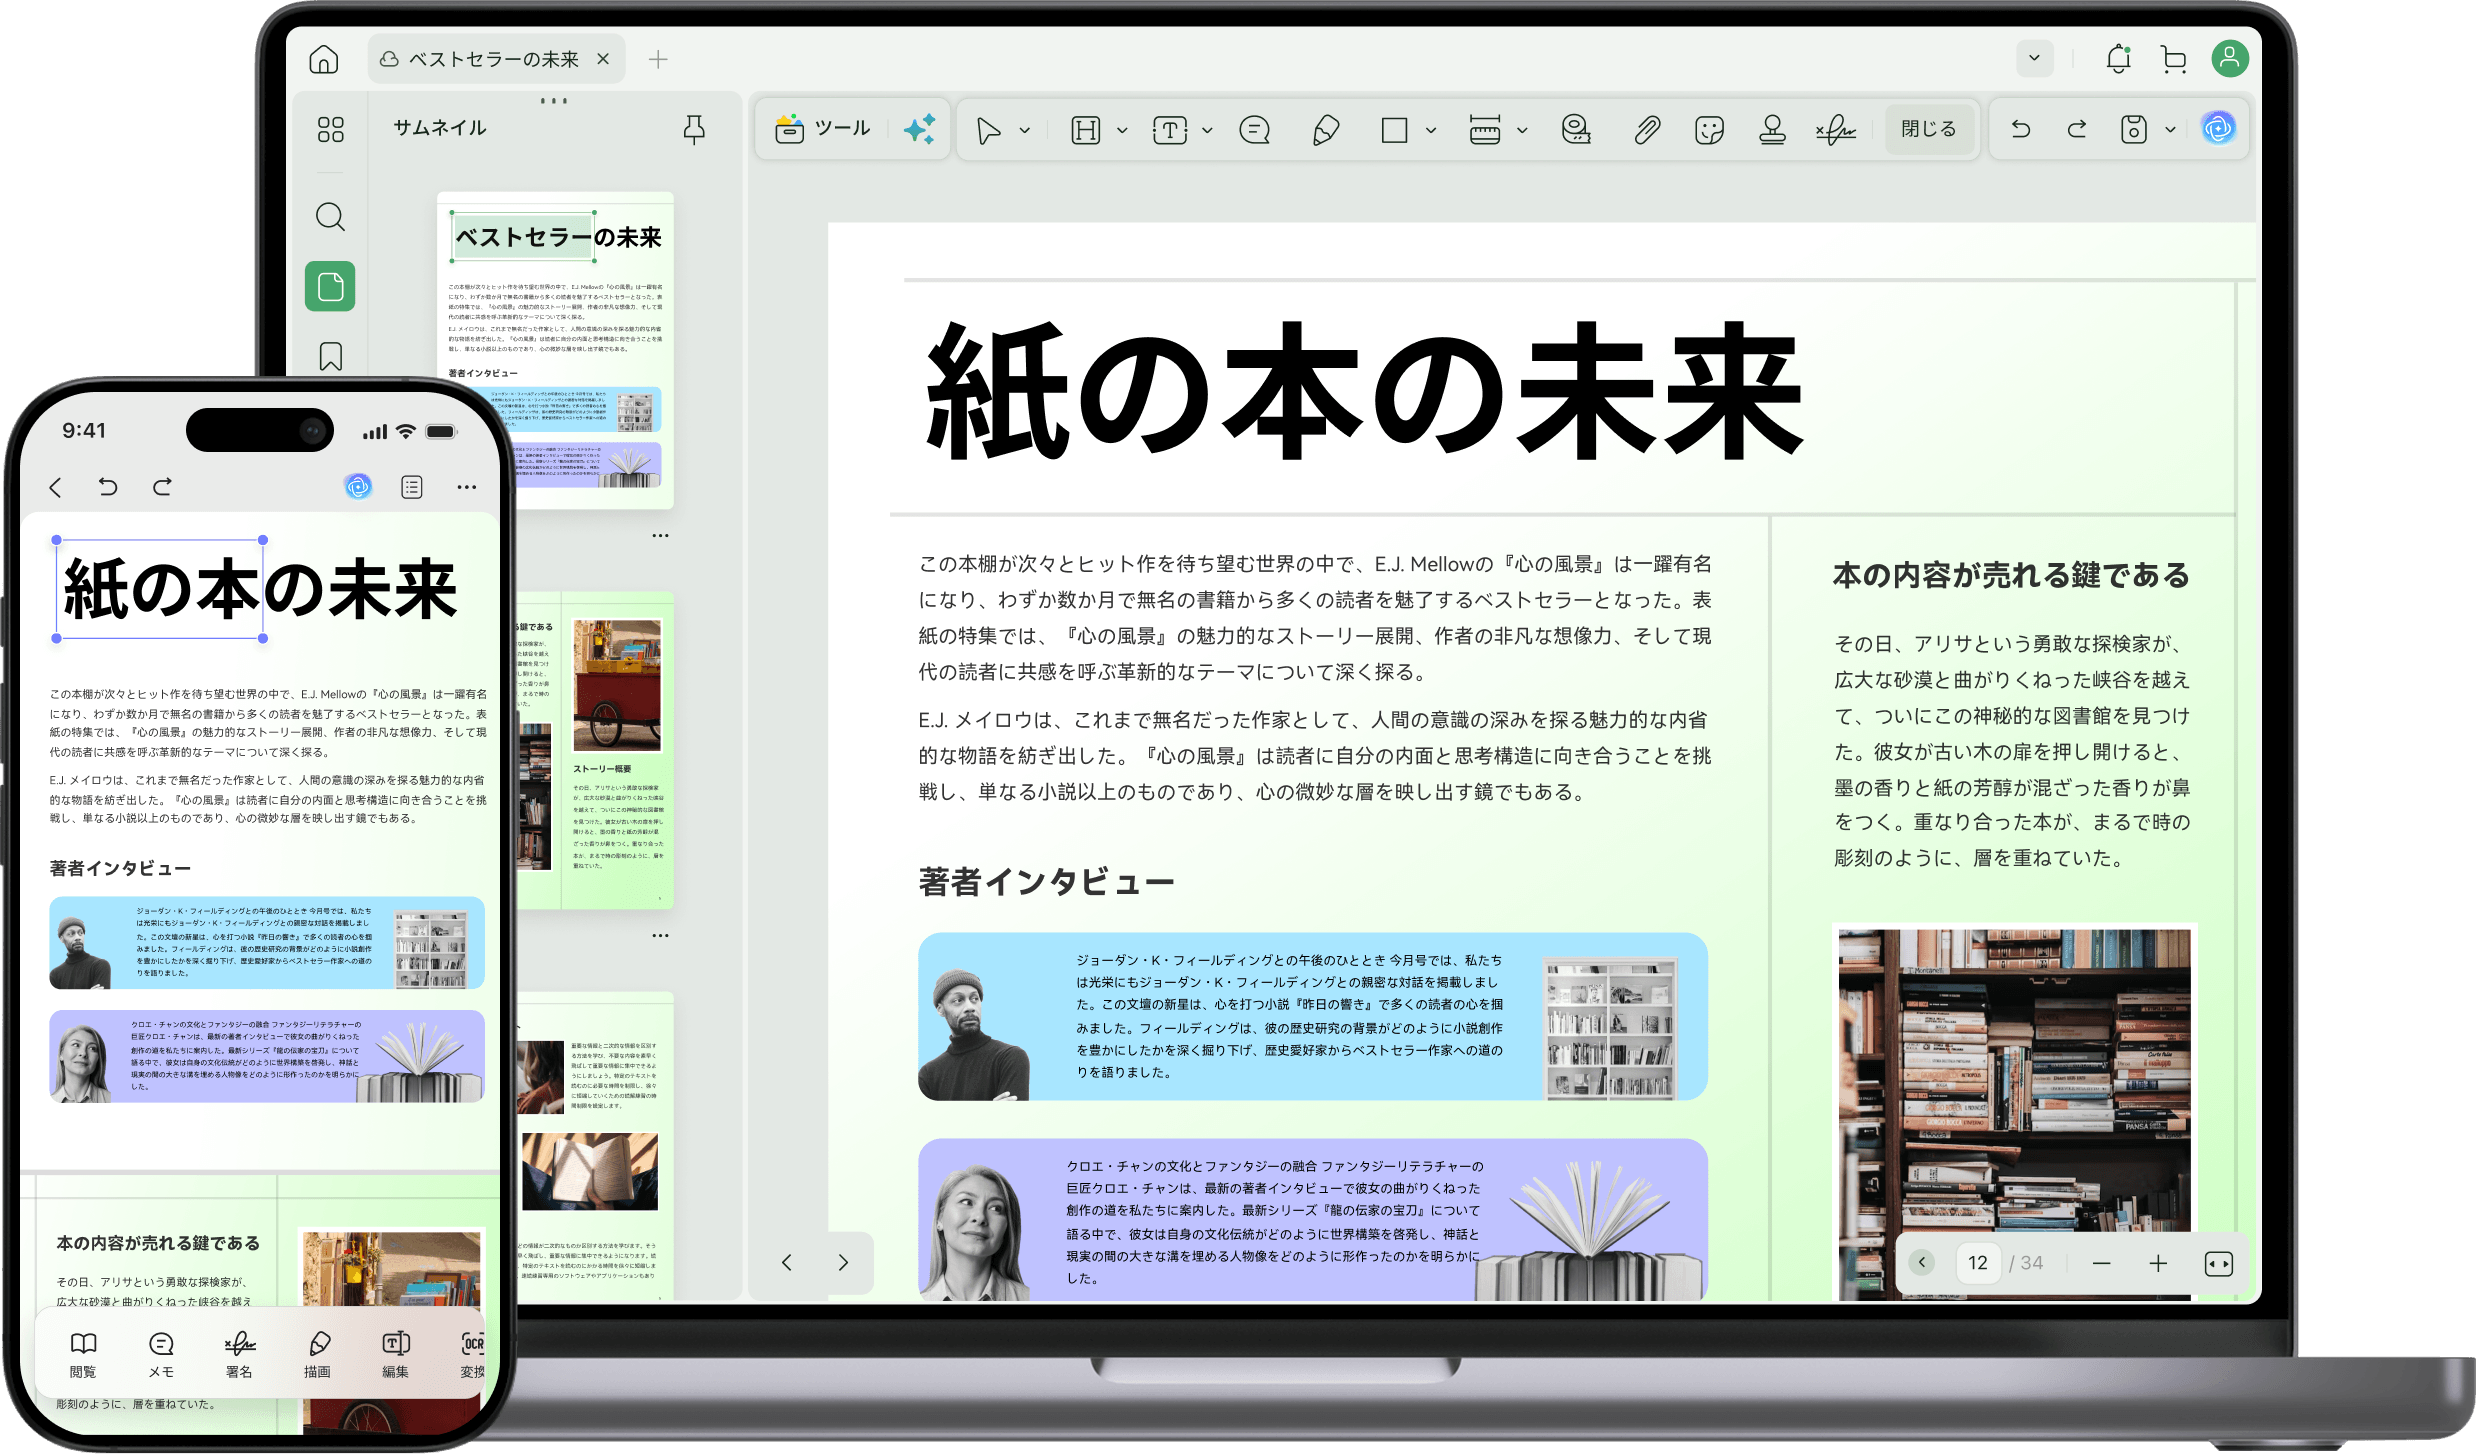This screenshot has width=2476, height=1454.
Task: Choose the signature tool in toolbar
Action: tap(1836, 130)
